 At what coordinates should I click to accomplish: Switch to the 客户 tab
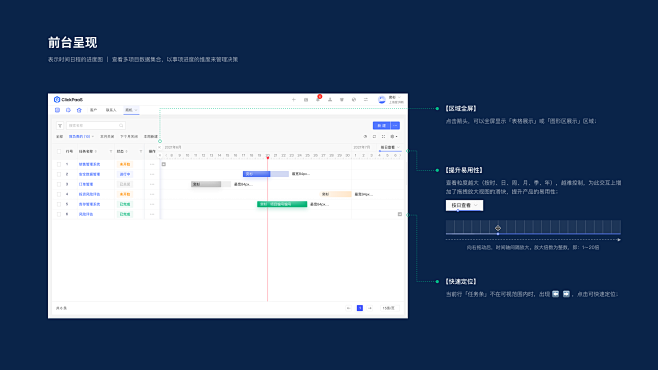point(93,110)
